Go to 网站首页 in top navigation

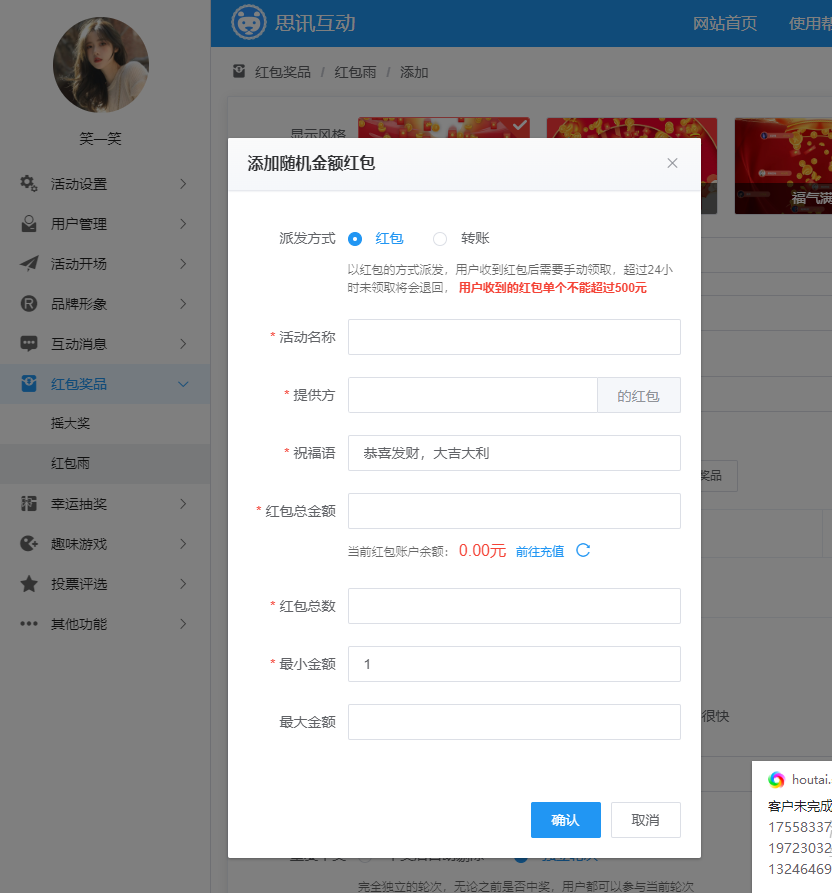point(724,23)
